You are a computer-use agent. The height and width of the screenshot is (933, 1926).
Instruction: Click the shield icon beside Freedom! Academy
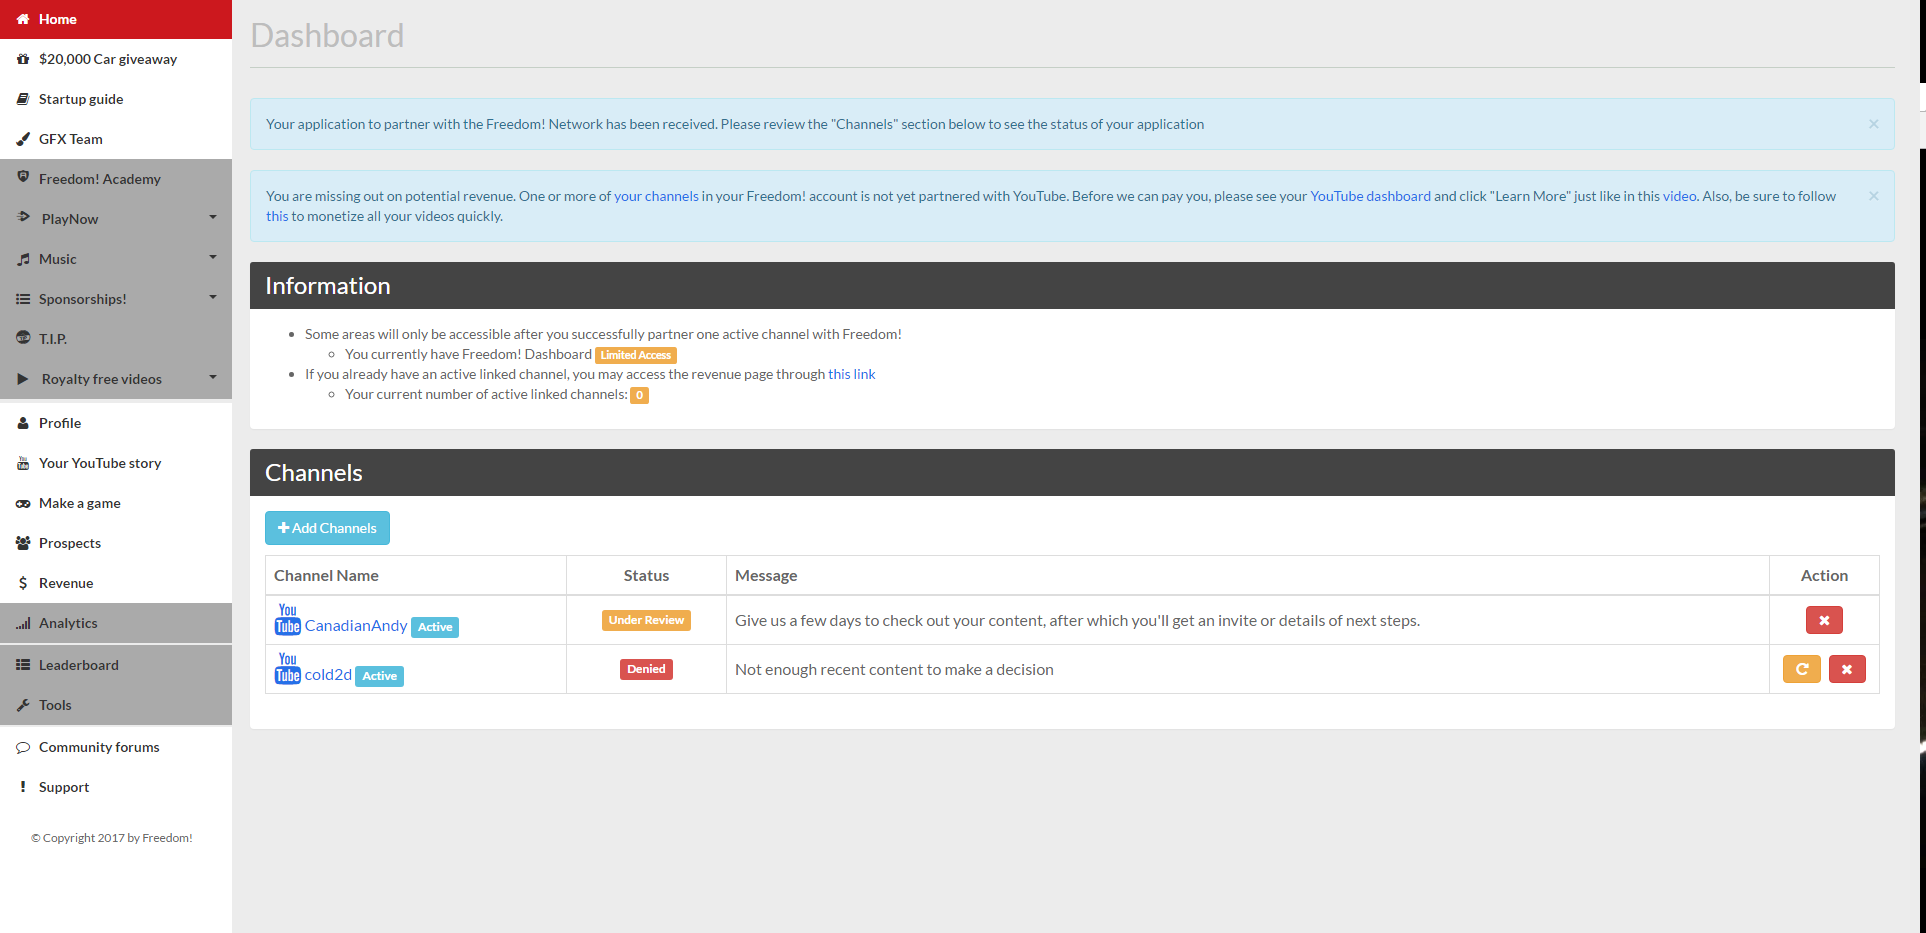pyautogui.click(x=23, y=177)
